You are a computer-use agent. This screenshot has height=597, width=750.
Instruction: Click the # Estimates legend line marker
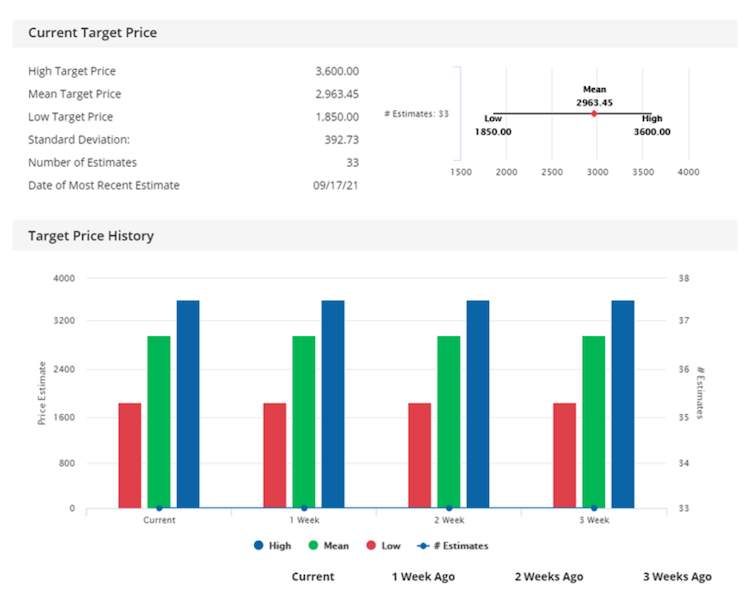tap(422, 546)
